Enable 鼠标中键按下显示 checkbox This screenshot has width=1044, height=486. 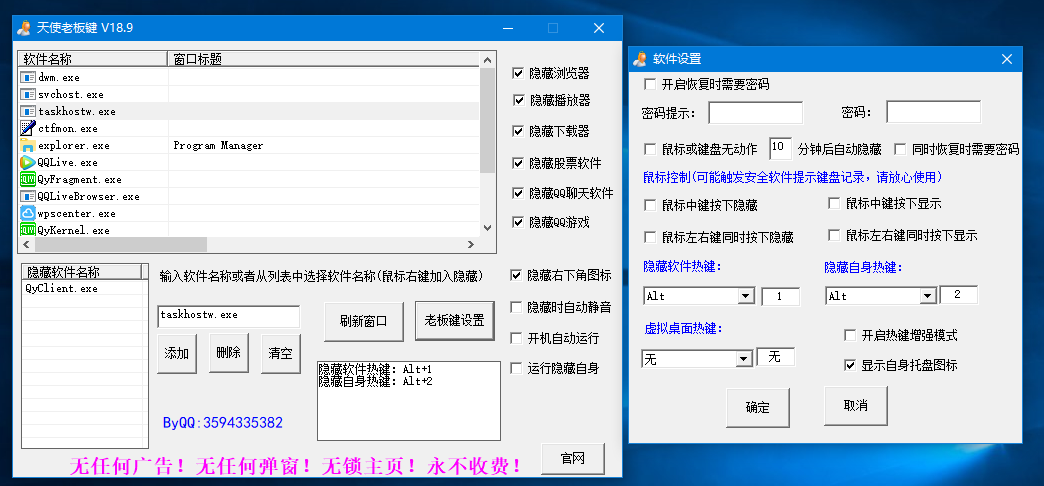pos(834,203)
